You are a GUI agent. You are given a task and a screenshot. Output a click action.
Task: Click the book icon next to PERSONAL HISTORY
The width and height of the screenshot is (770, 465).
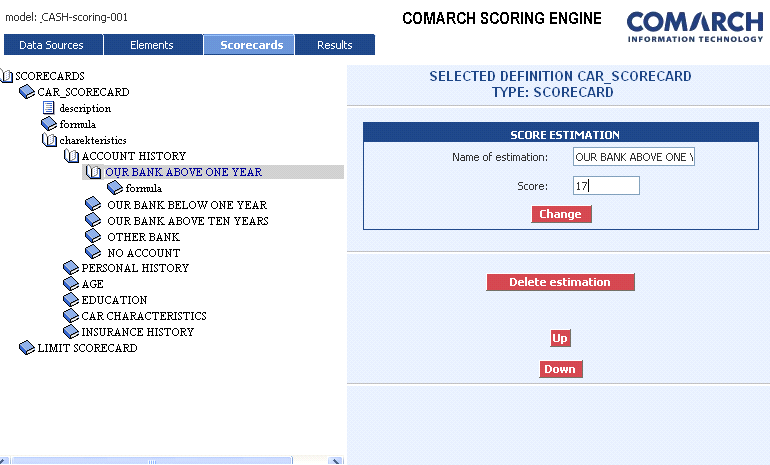pos(70,268)
